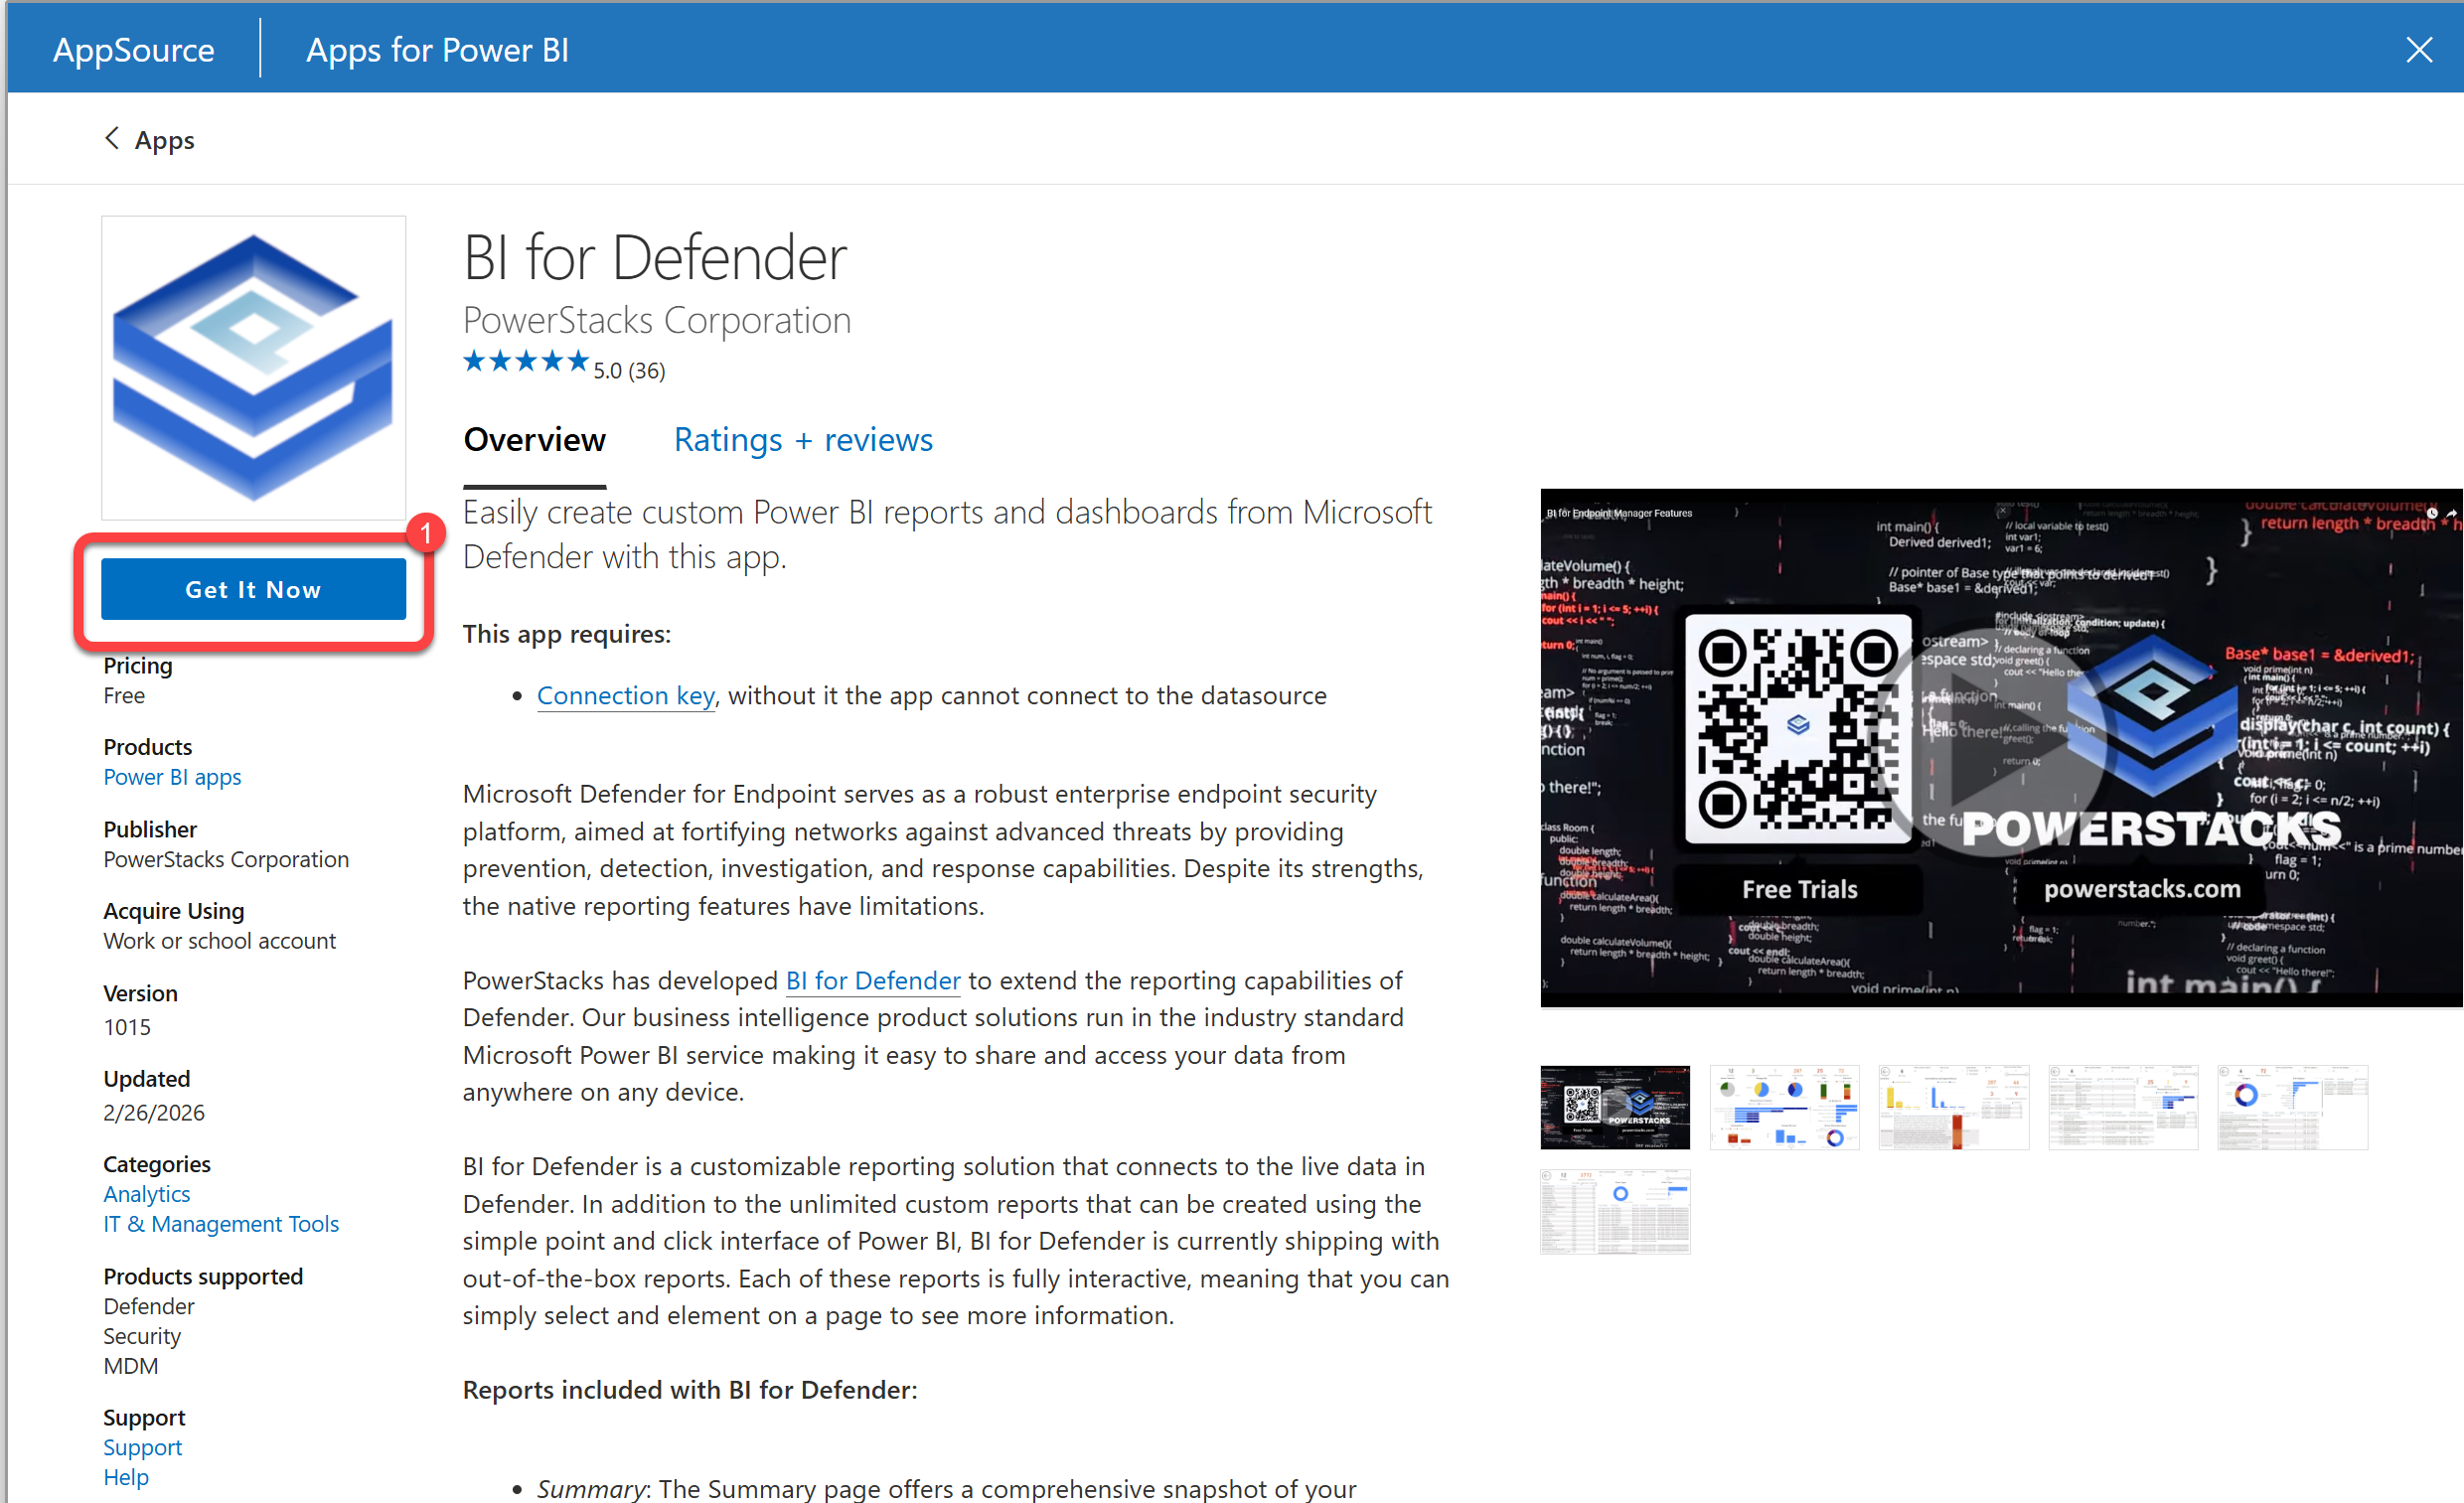The height and width of the screenshot is (1503, 2464).
Task: Select the third screenshot thumbnail with red bar
Action: click(x=1953, y=1108)
